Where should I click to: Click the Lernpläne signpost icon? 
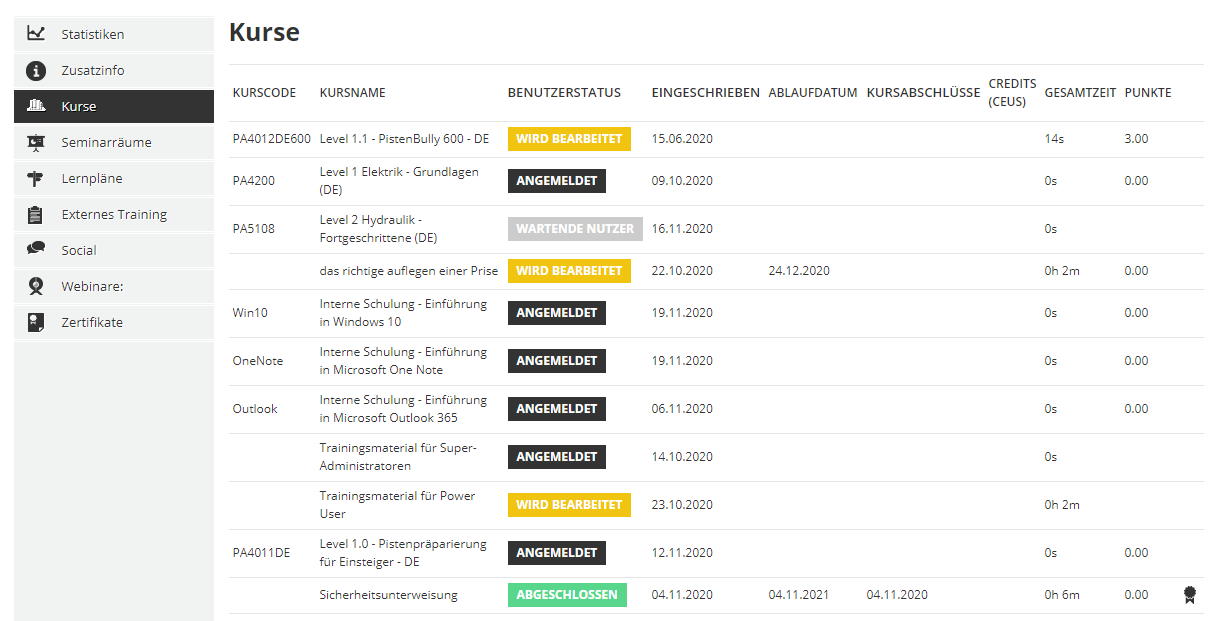click(x=36, y=179)
